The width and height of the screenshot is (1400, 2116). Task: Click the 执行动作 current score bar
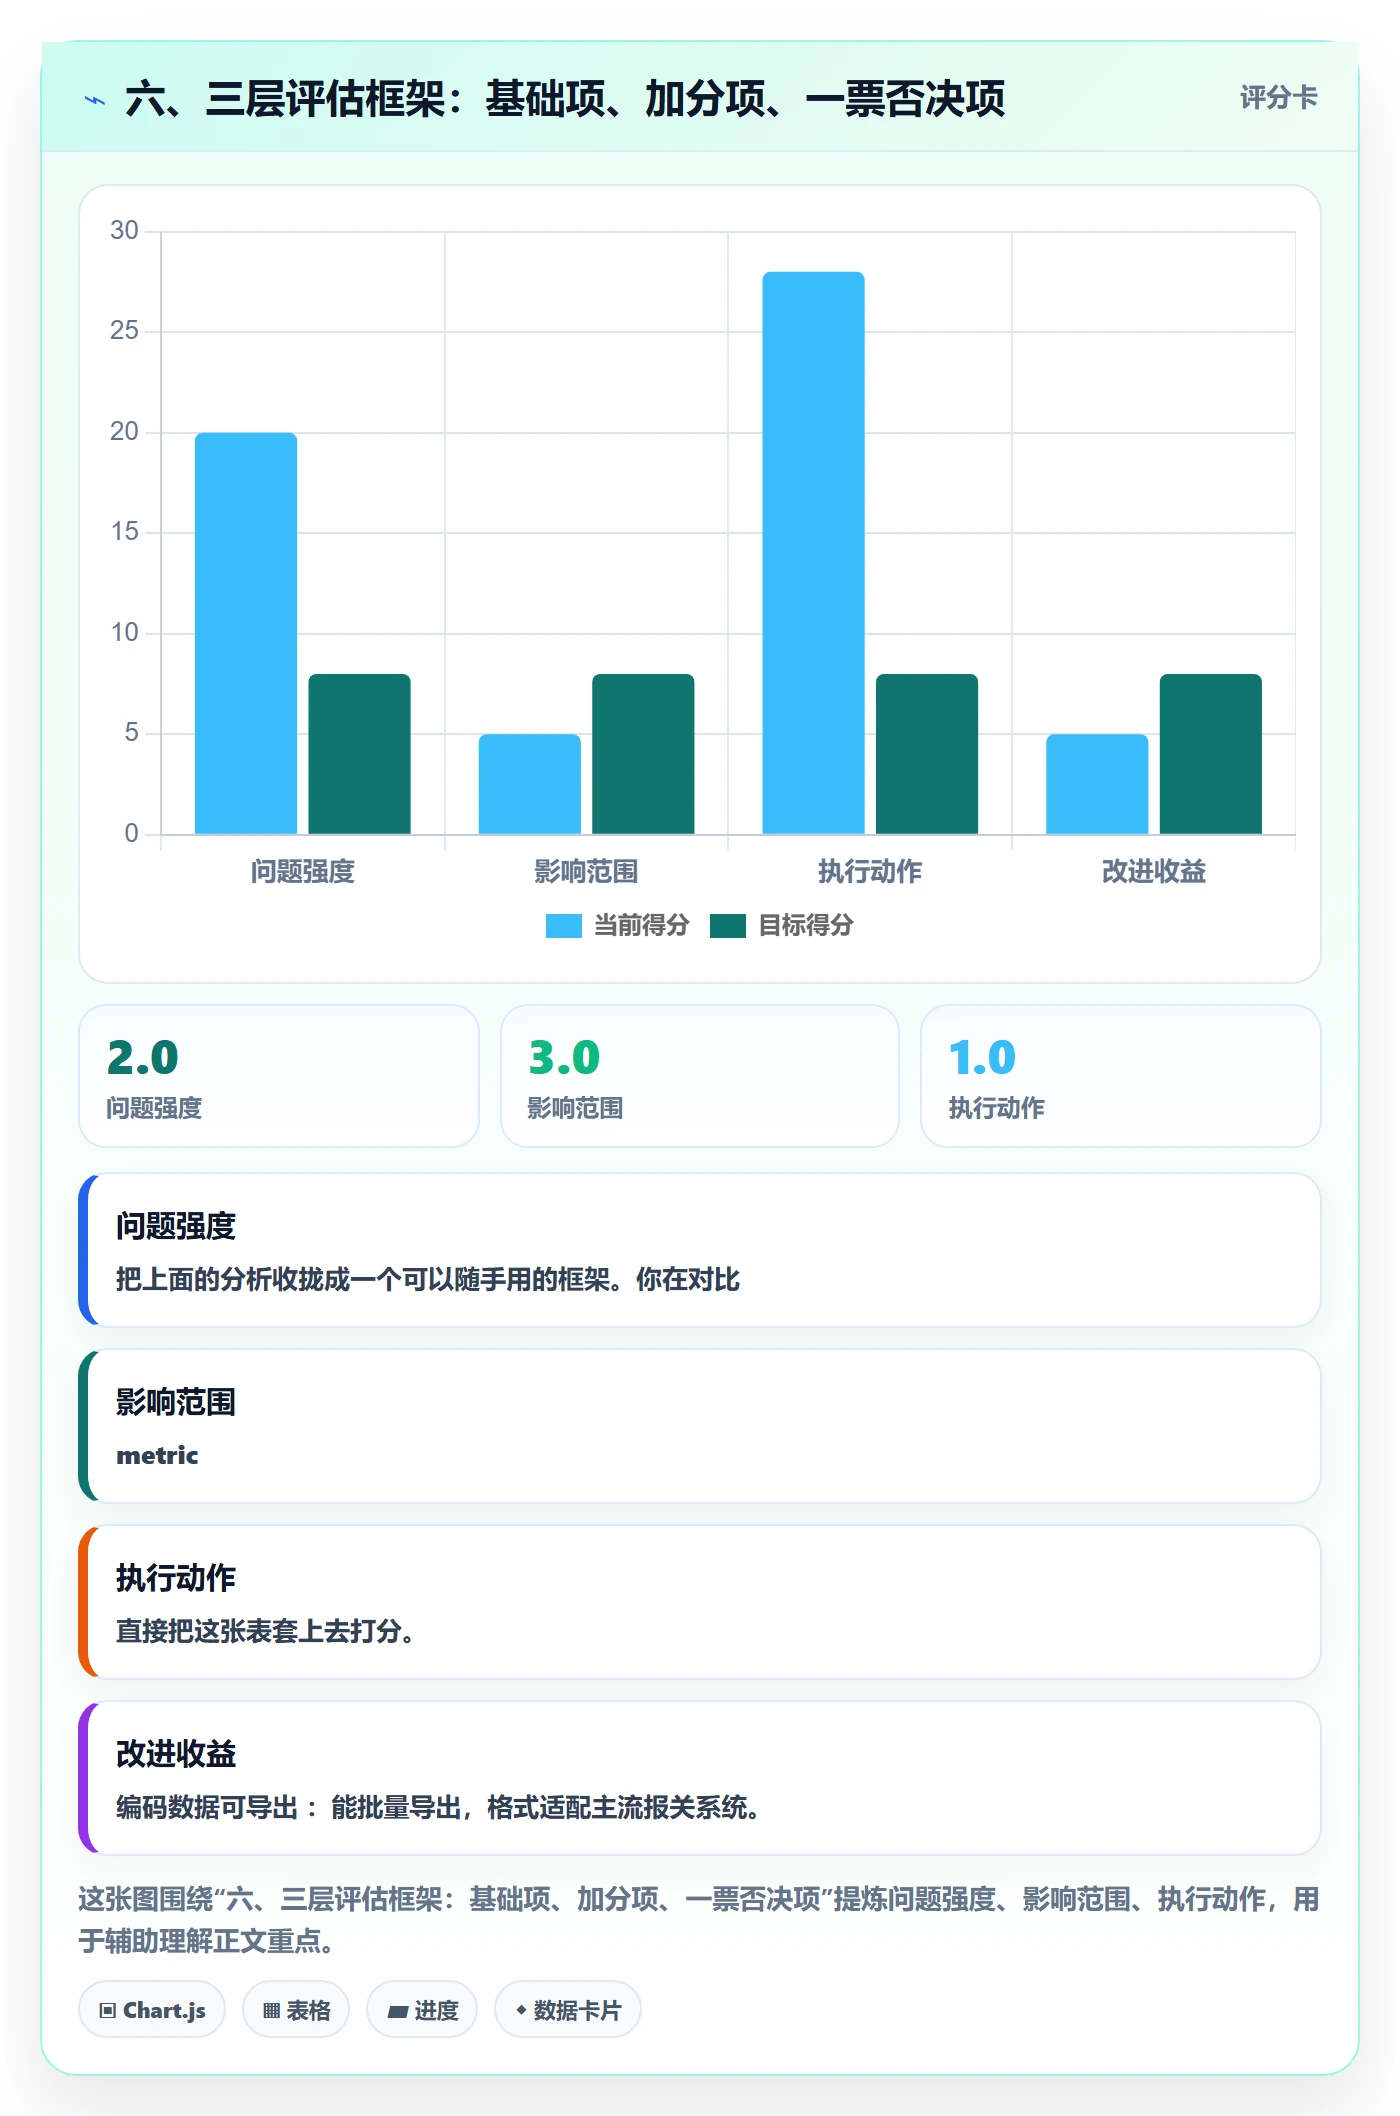point(813,553)
